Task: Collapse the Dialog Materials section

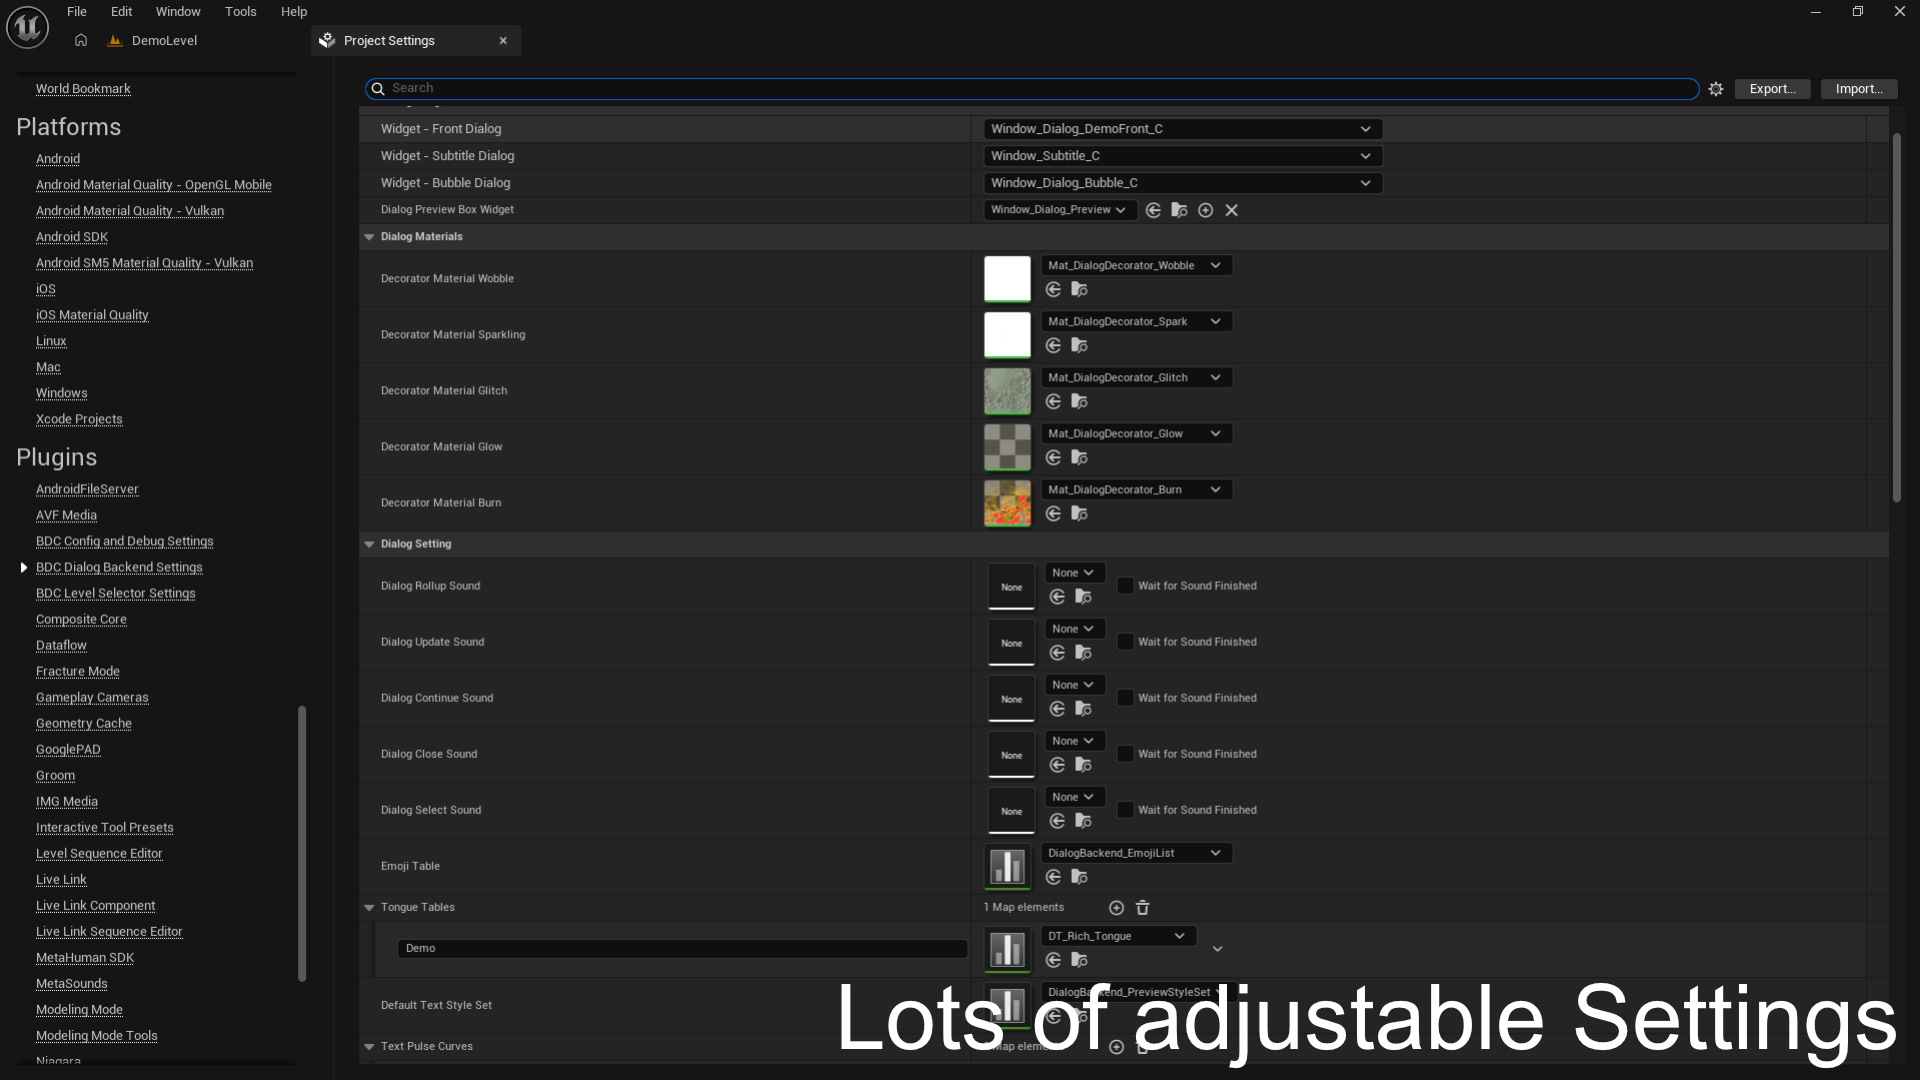Action: pos(369,237)
